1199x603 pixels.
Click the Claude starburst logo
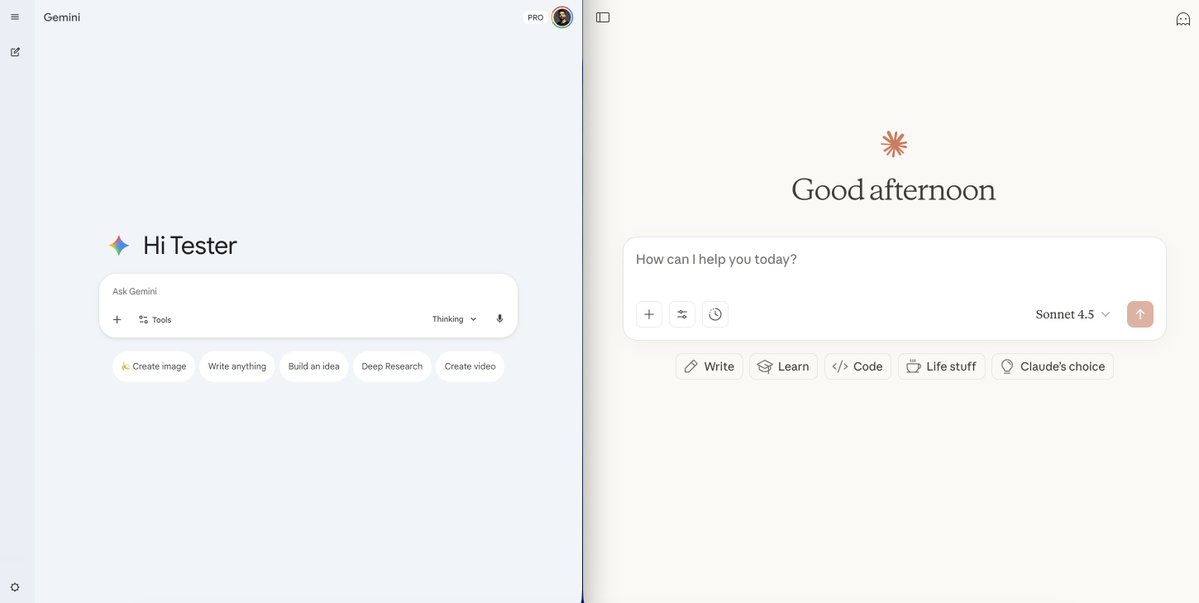tap(893, 144)
